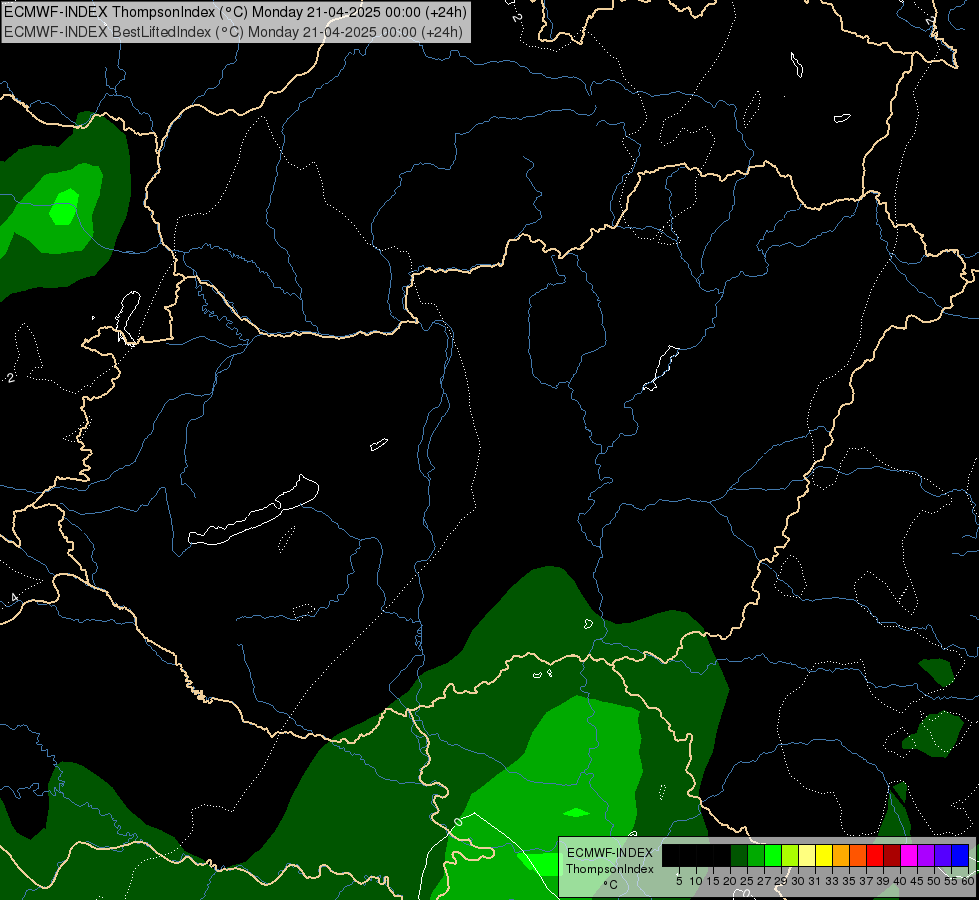The image size is (979, 900).
Task: Select the dark green 20–25 legend swatch
Action: click(x=739, y=855)
